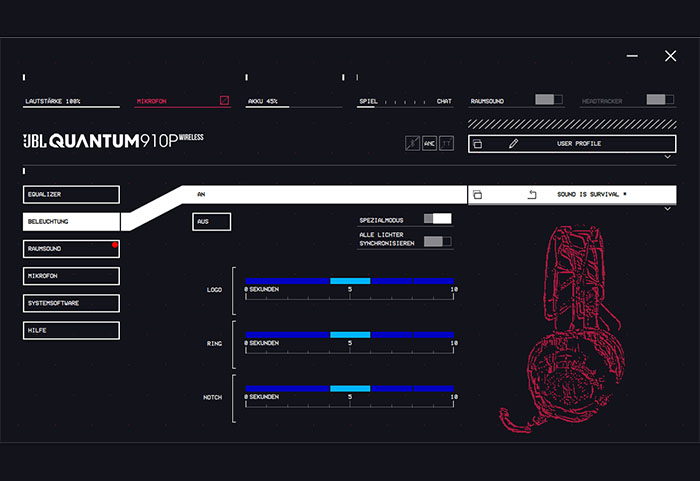This screenshot has width=700, height=481.
Task: Click the microphone mute icon beside MIKROFON
Action: [x=224, y=100]
